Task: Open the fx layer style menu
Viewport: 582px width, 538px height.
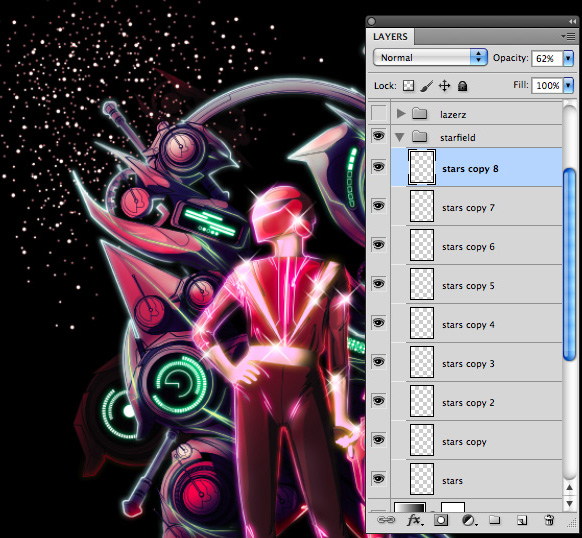Action: pyautogui.click(x=414, y=520)
